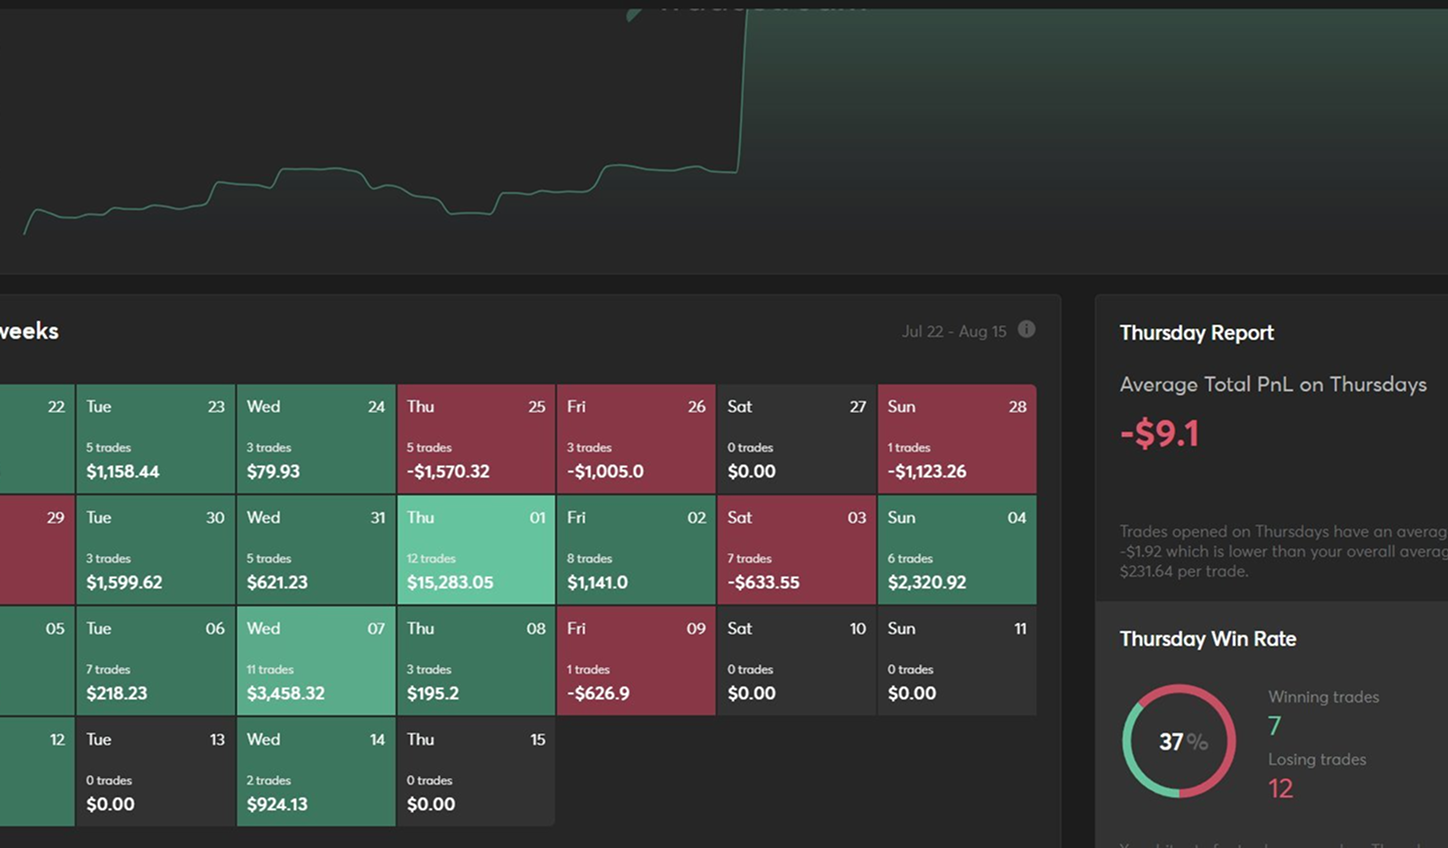The width and height of the screenshot is (1448, 848).
Task: Open Saturday 27 zero trades cell
Action: click(x=797, y=439)
